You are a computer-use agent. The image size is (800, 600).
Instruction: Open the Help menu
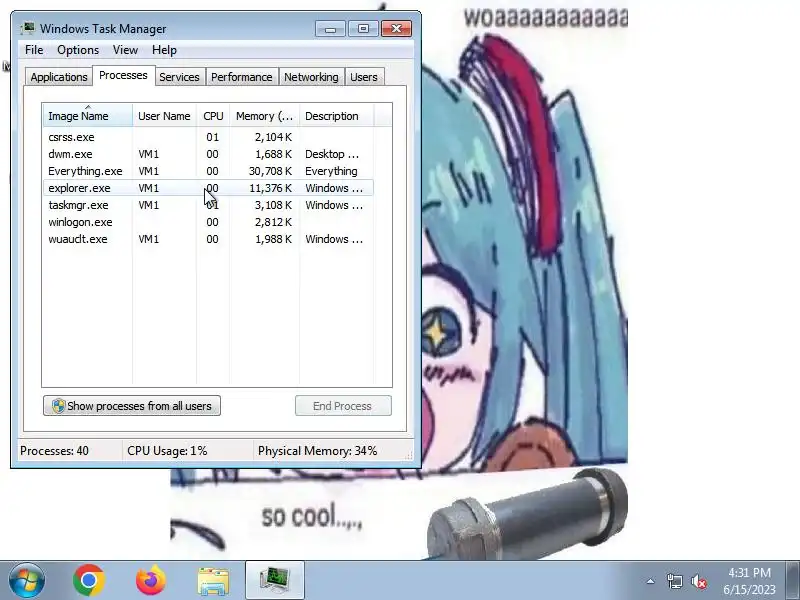(164, 50)
